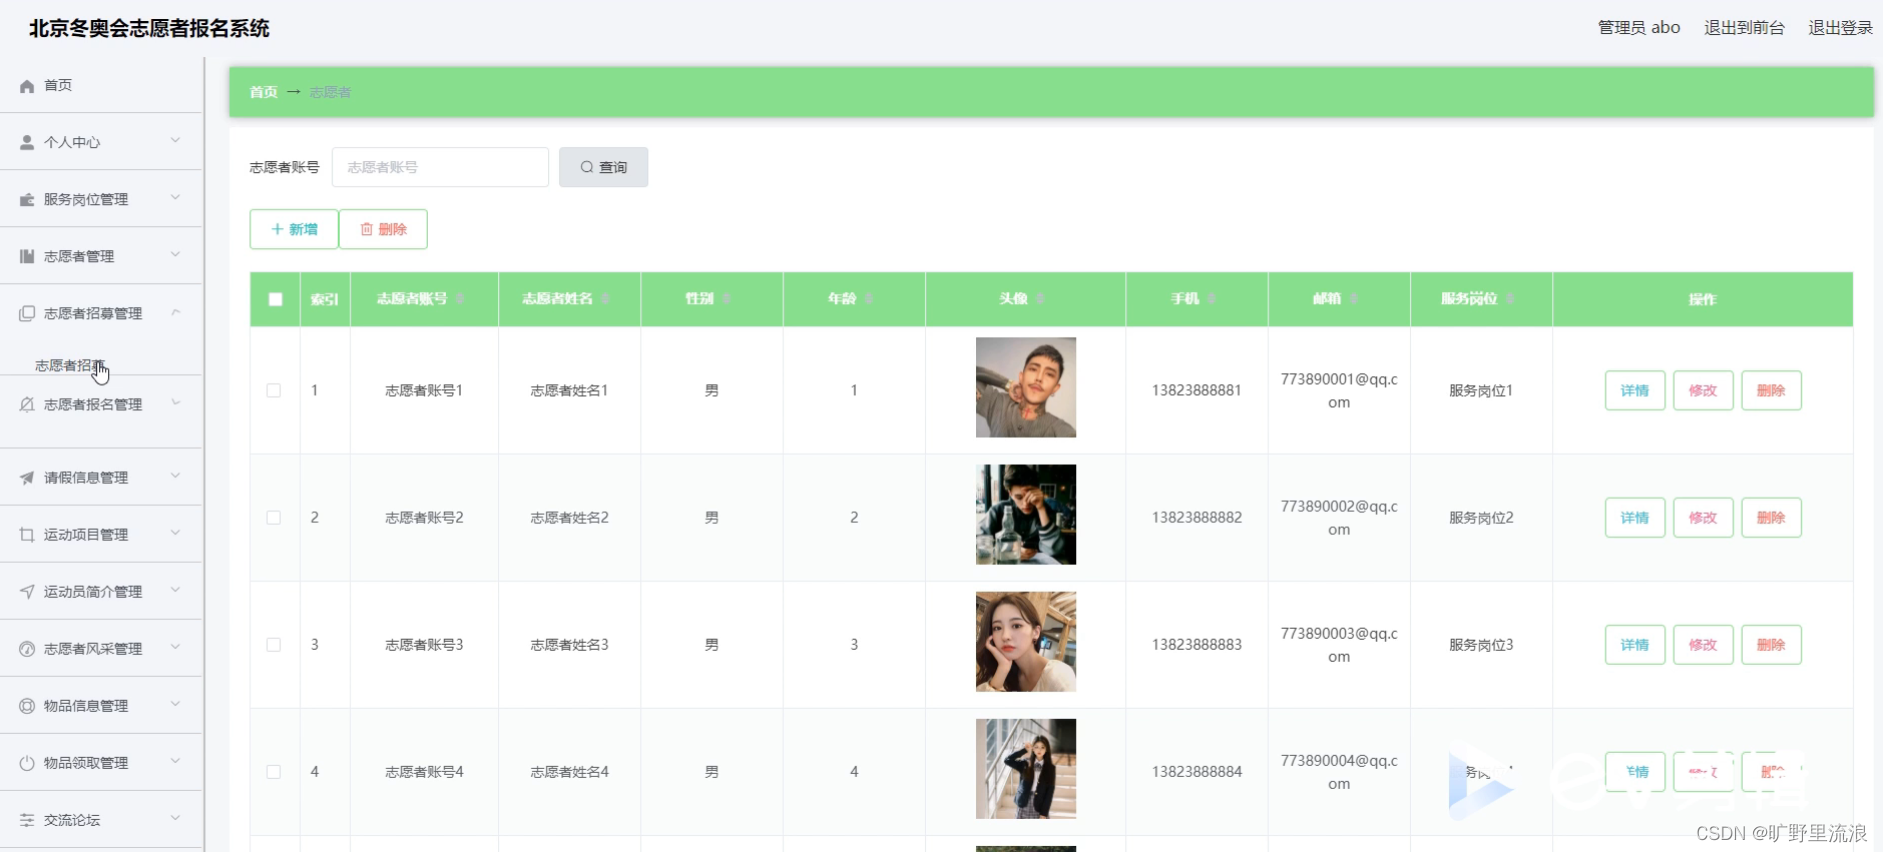Click the 查询 search button
Image resolution: width=1883 pixels, height=852 pixels.
tap(603, 167)
